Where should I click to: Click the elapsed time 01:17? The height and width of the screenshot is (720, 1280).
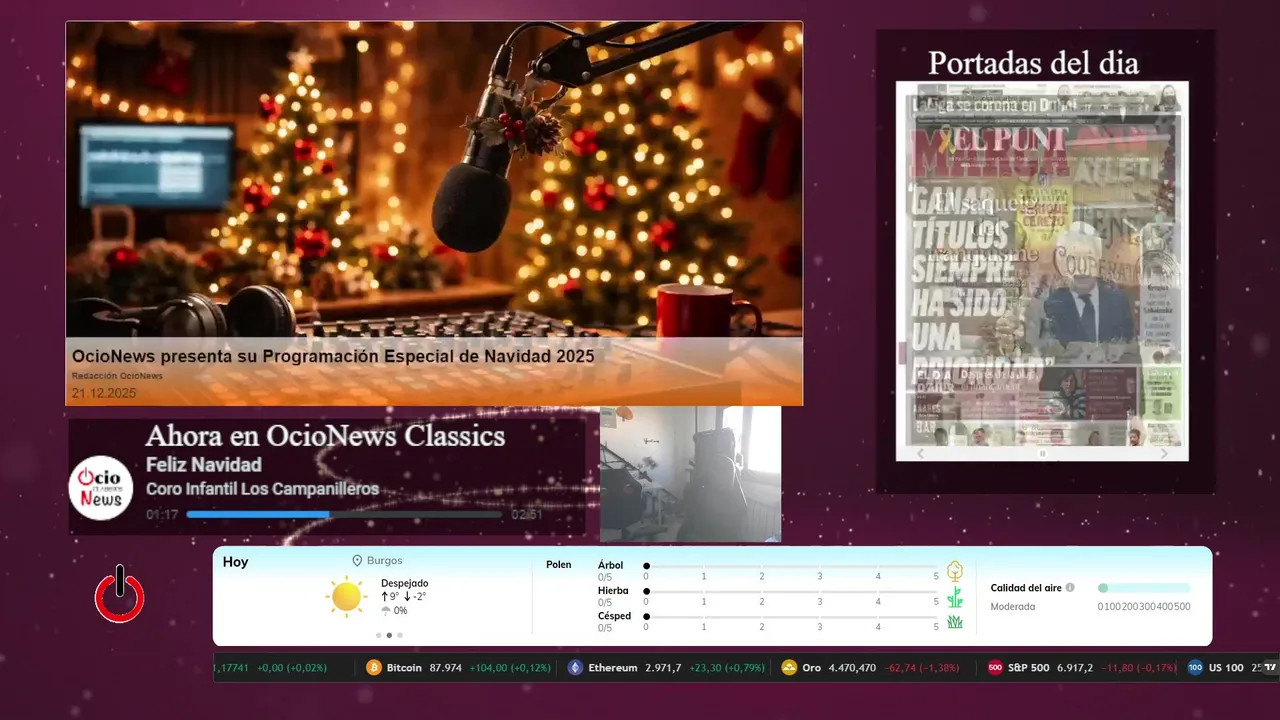(162, 515)
